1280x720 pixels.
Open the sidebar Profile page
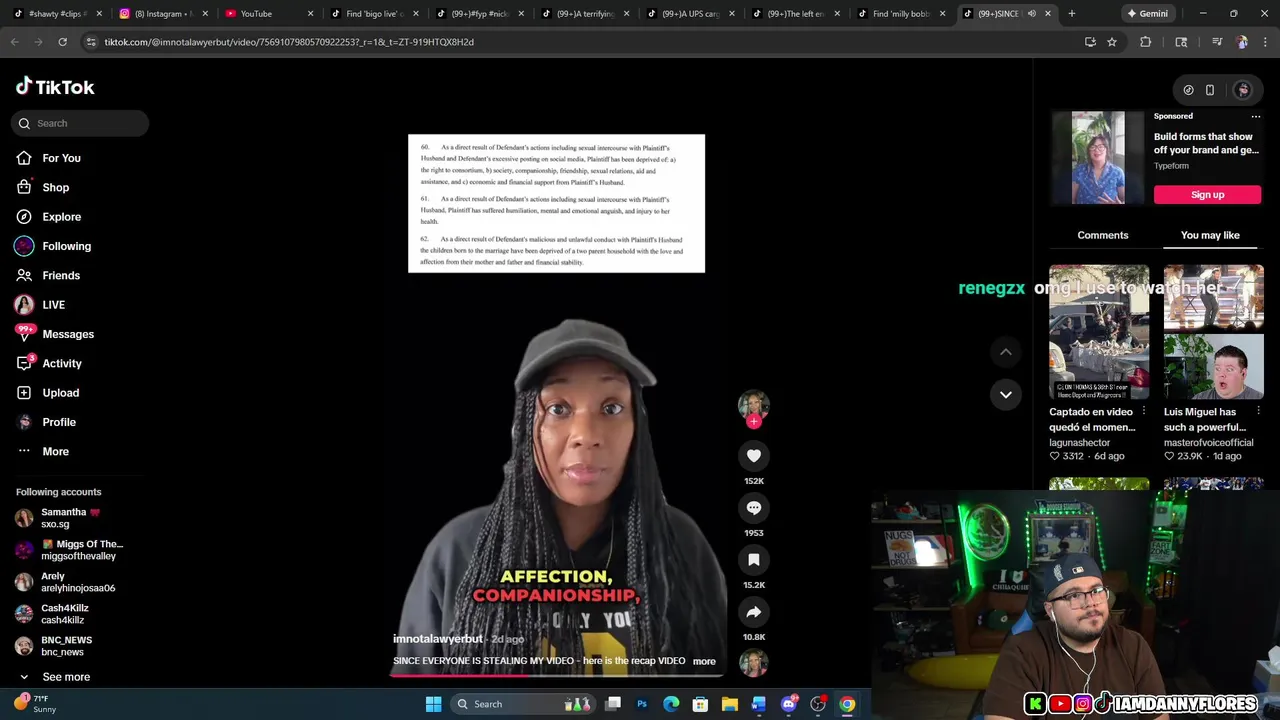(59, 422)
